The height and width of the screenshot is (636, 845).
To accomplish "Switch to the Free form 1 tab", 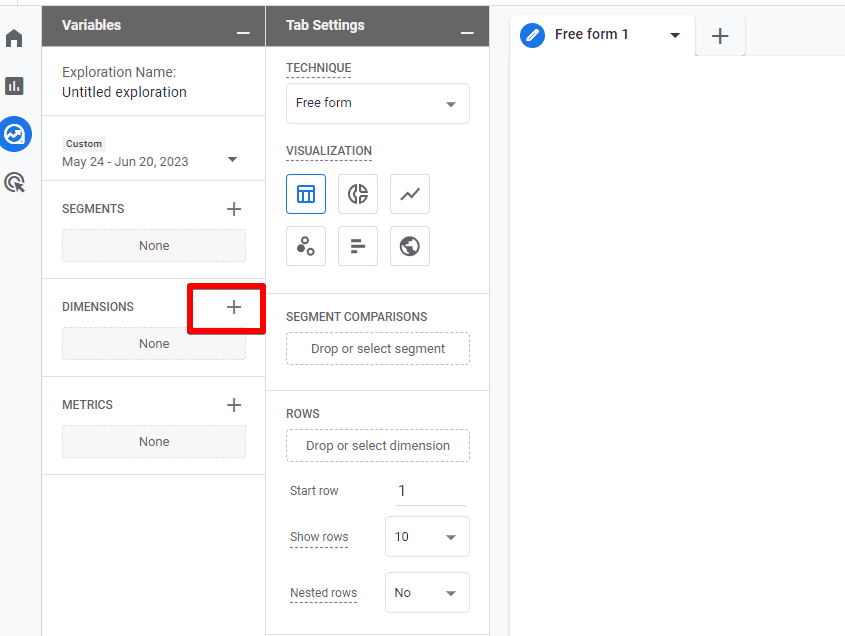I will point(591,35).
